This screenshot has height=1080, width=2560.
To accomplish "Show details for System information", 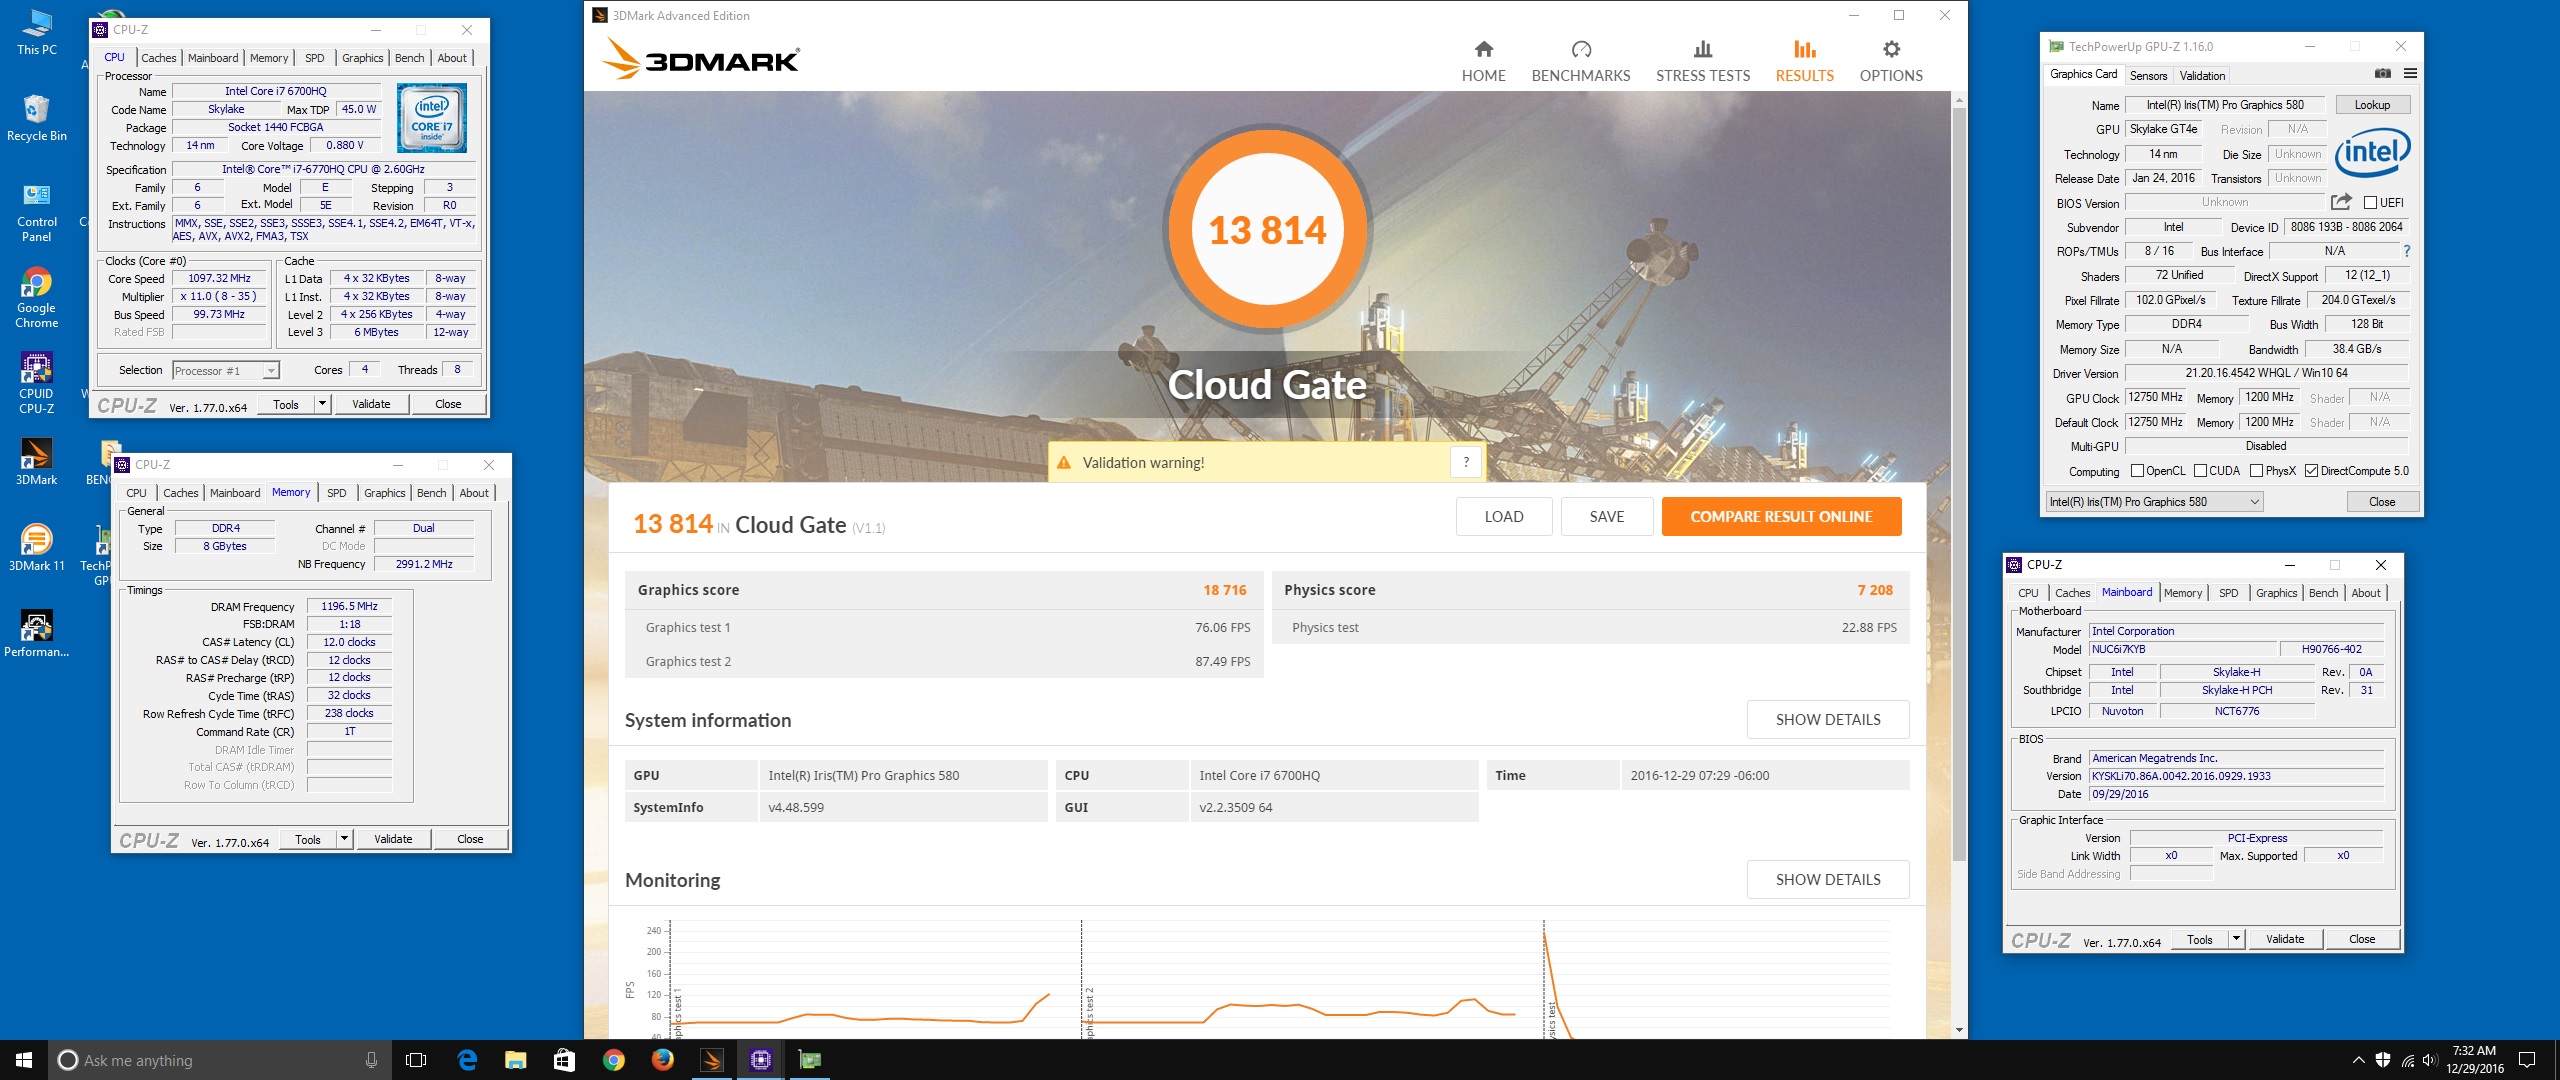I will pyautogui.click(x=1827, y=720).
